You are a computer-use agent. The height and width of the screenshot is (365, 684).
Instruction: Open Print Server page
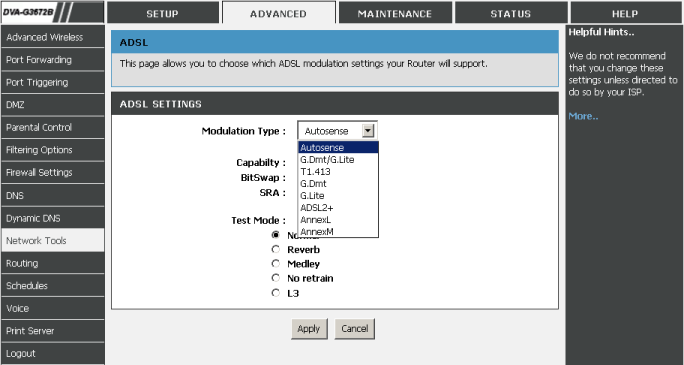click(x=52, y=331)
